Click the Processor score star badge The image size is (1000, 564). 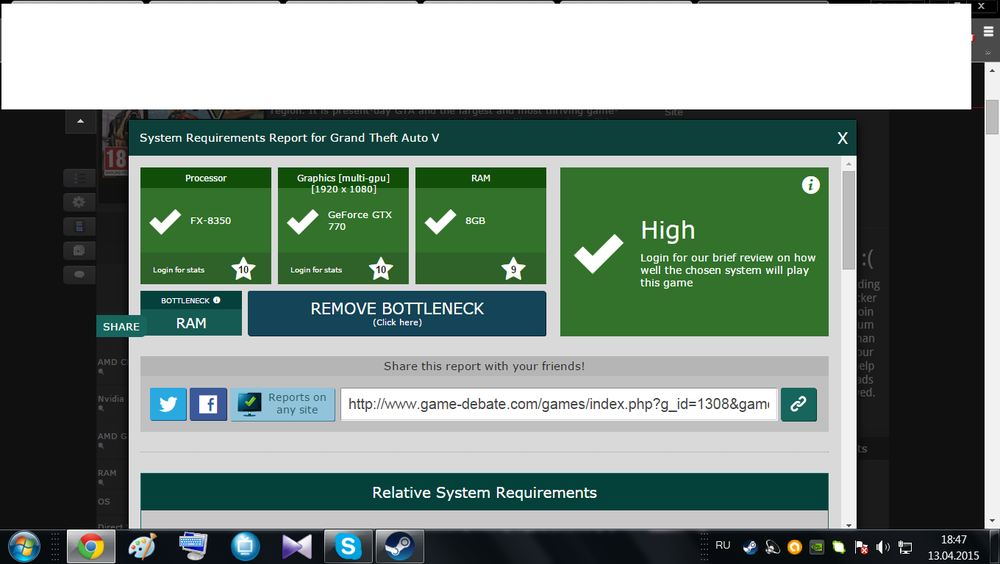[242, 269]
